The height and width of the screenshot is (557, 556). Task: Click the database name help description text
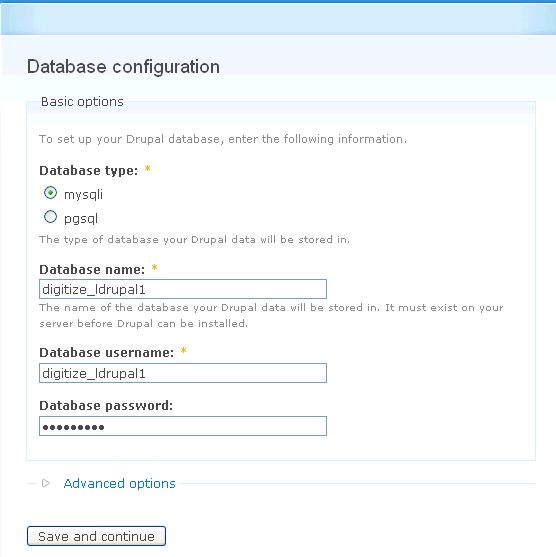(x=271, y=315)
